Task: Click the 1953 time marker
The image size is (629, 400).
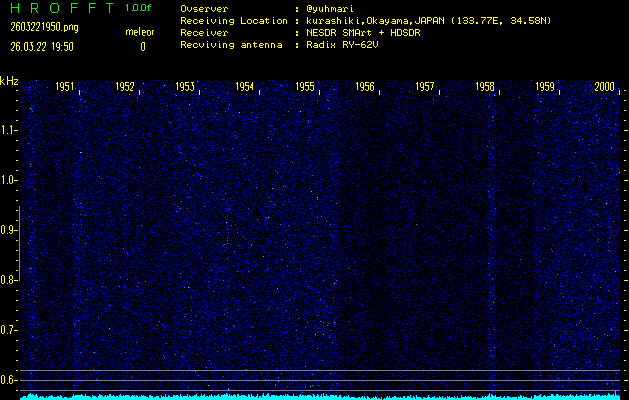Action: pyautogui.click(x=185, y=87)
